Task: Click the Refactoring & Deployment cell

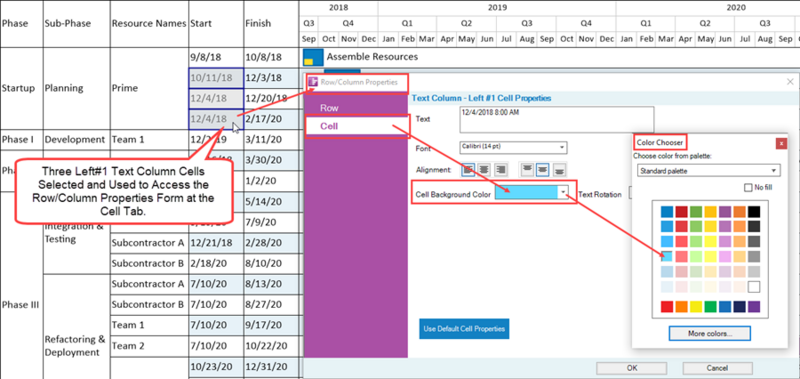Action: pos(77,345)
